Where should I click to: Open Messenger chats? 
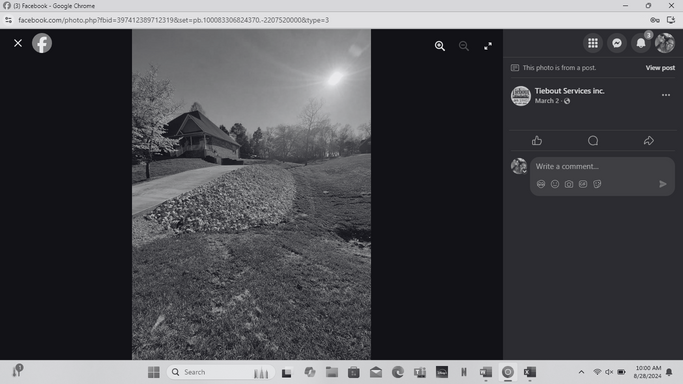[x=617, y=43]
